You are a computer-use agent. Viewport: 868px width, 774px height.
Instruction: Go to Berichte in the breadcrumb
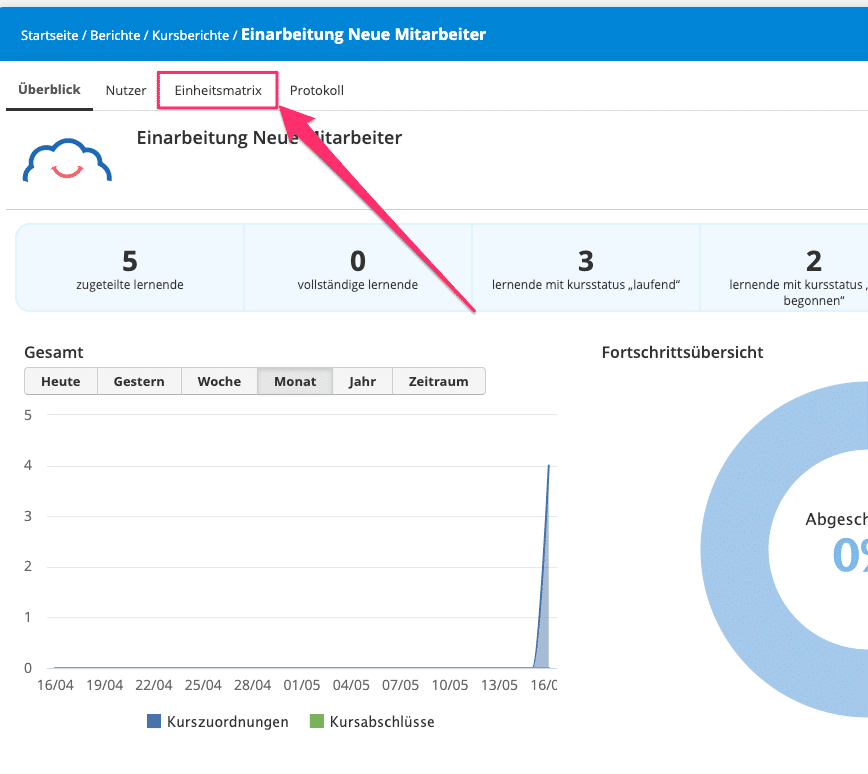click(115, 35)
